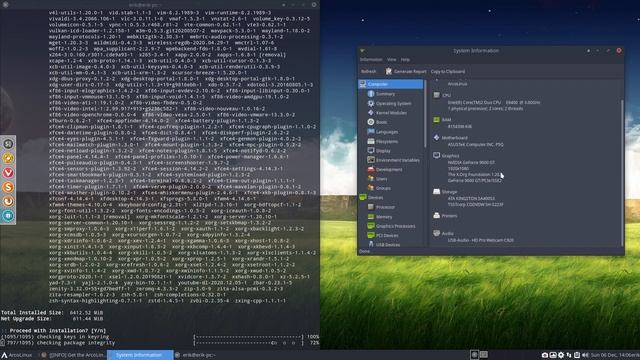Launch the yellow dock icon

coord(8,158)
